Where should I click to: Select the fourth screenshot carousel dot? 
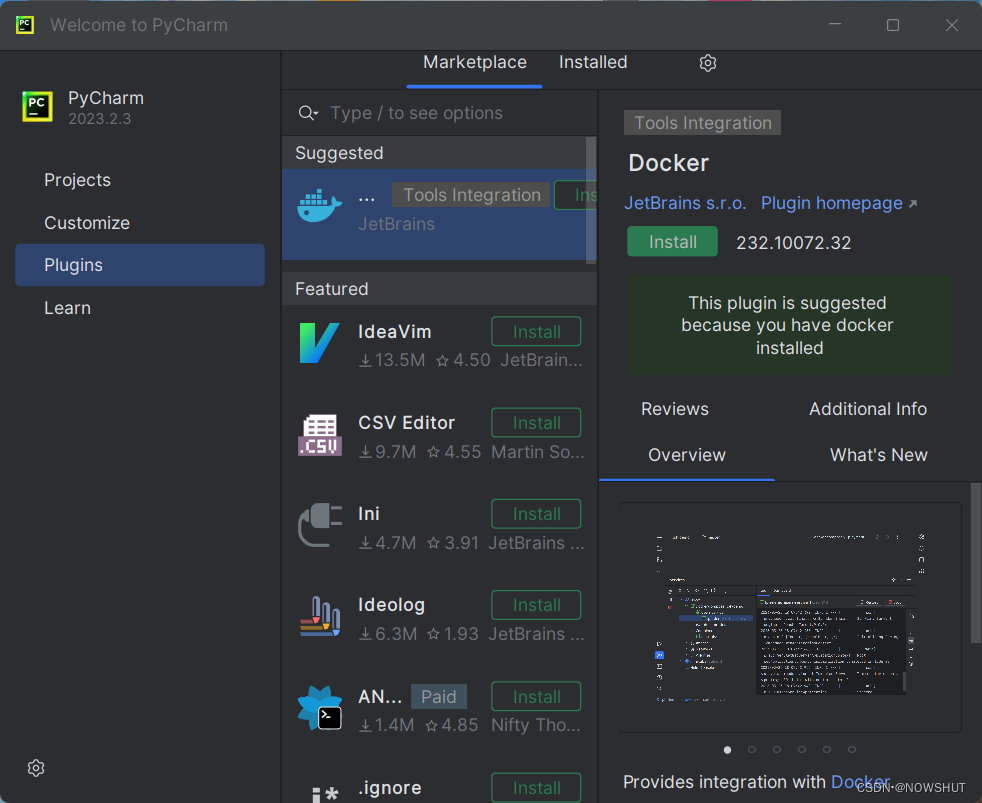[802, 749]
